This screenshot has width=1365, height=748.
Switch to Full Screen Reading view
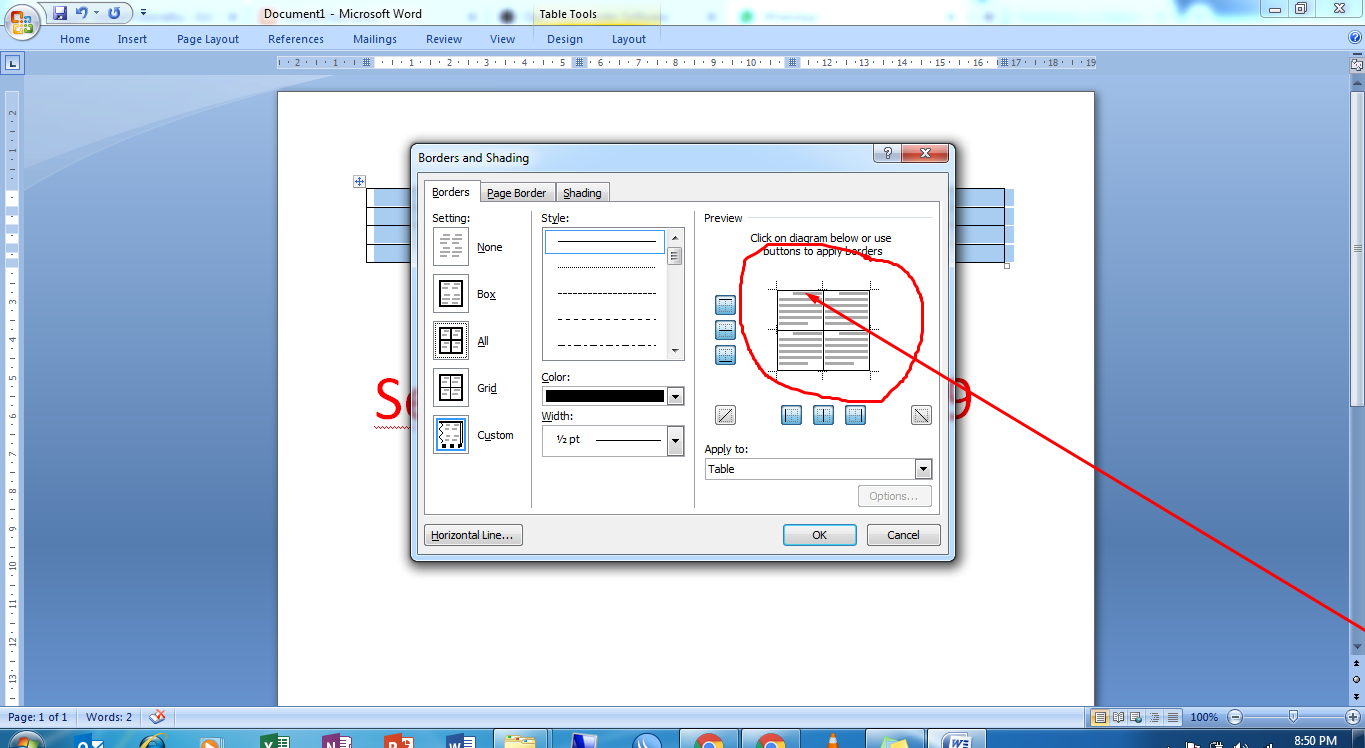(1118, 717)
